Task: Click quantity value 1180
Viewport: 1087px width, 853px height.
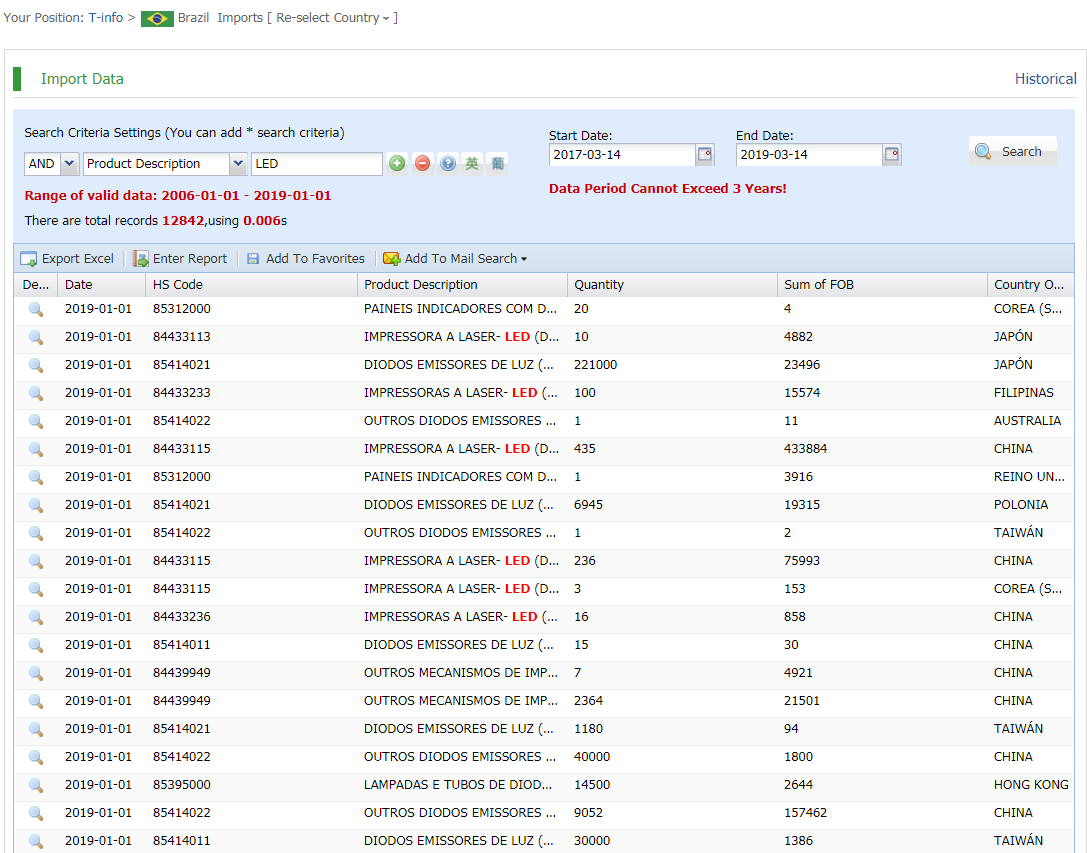Action: click(x=589, y=729)
